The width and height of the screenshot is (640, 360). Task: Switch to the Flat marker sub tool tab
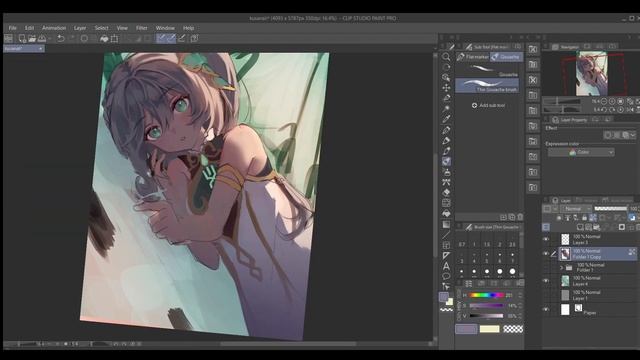pyautogui.click(x=473, y=57)
